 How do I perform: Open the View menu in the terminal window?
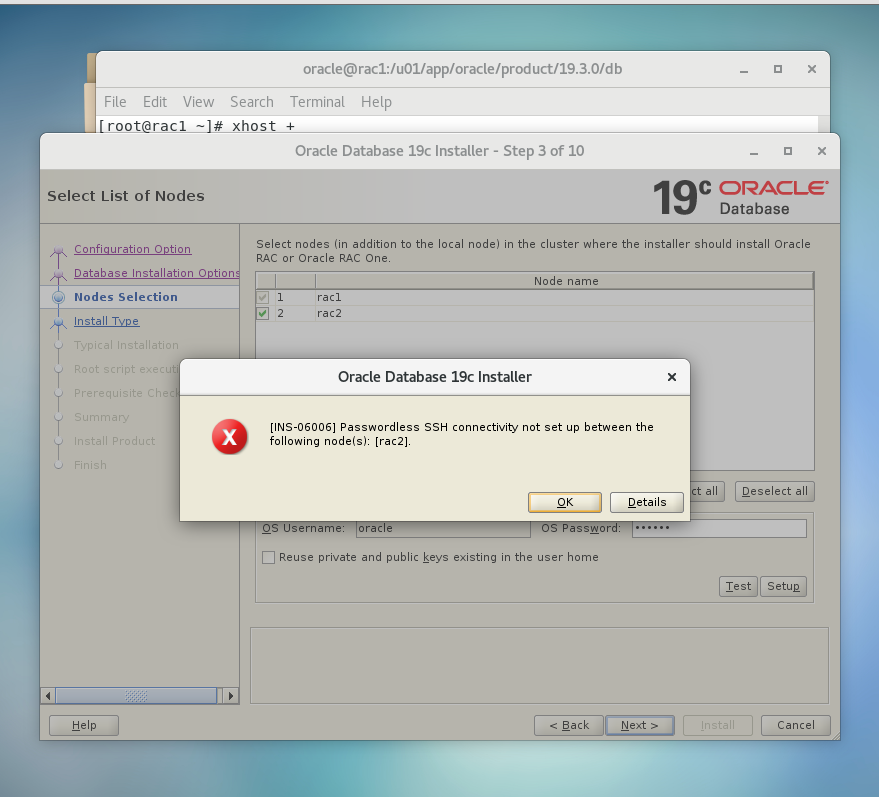click(x=198, y=102)
